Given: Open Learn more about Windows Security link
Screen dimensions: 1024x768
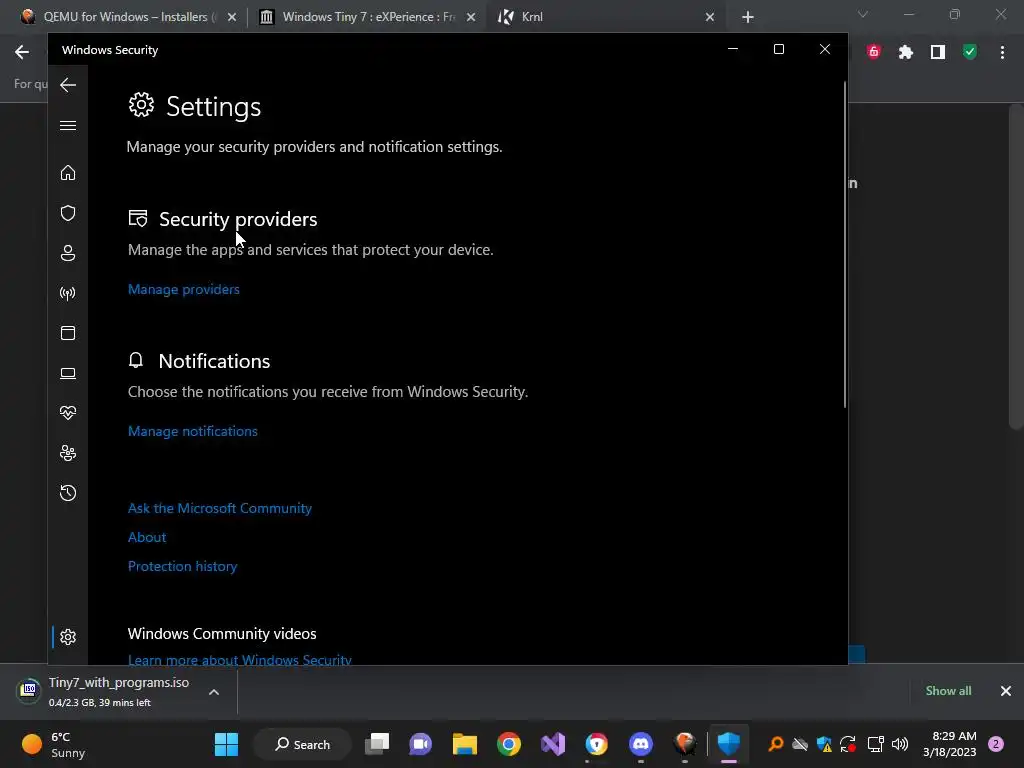Looking at the screenshot, I should coord(240,659).
